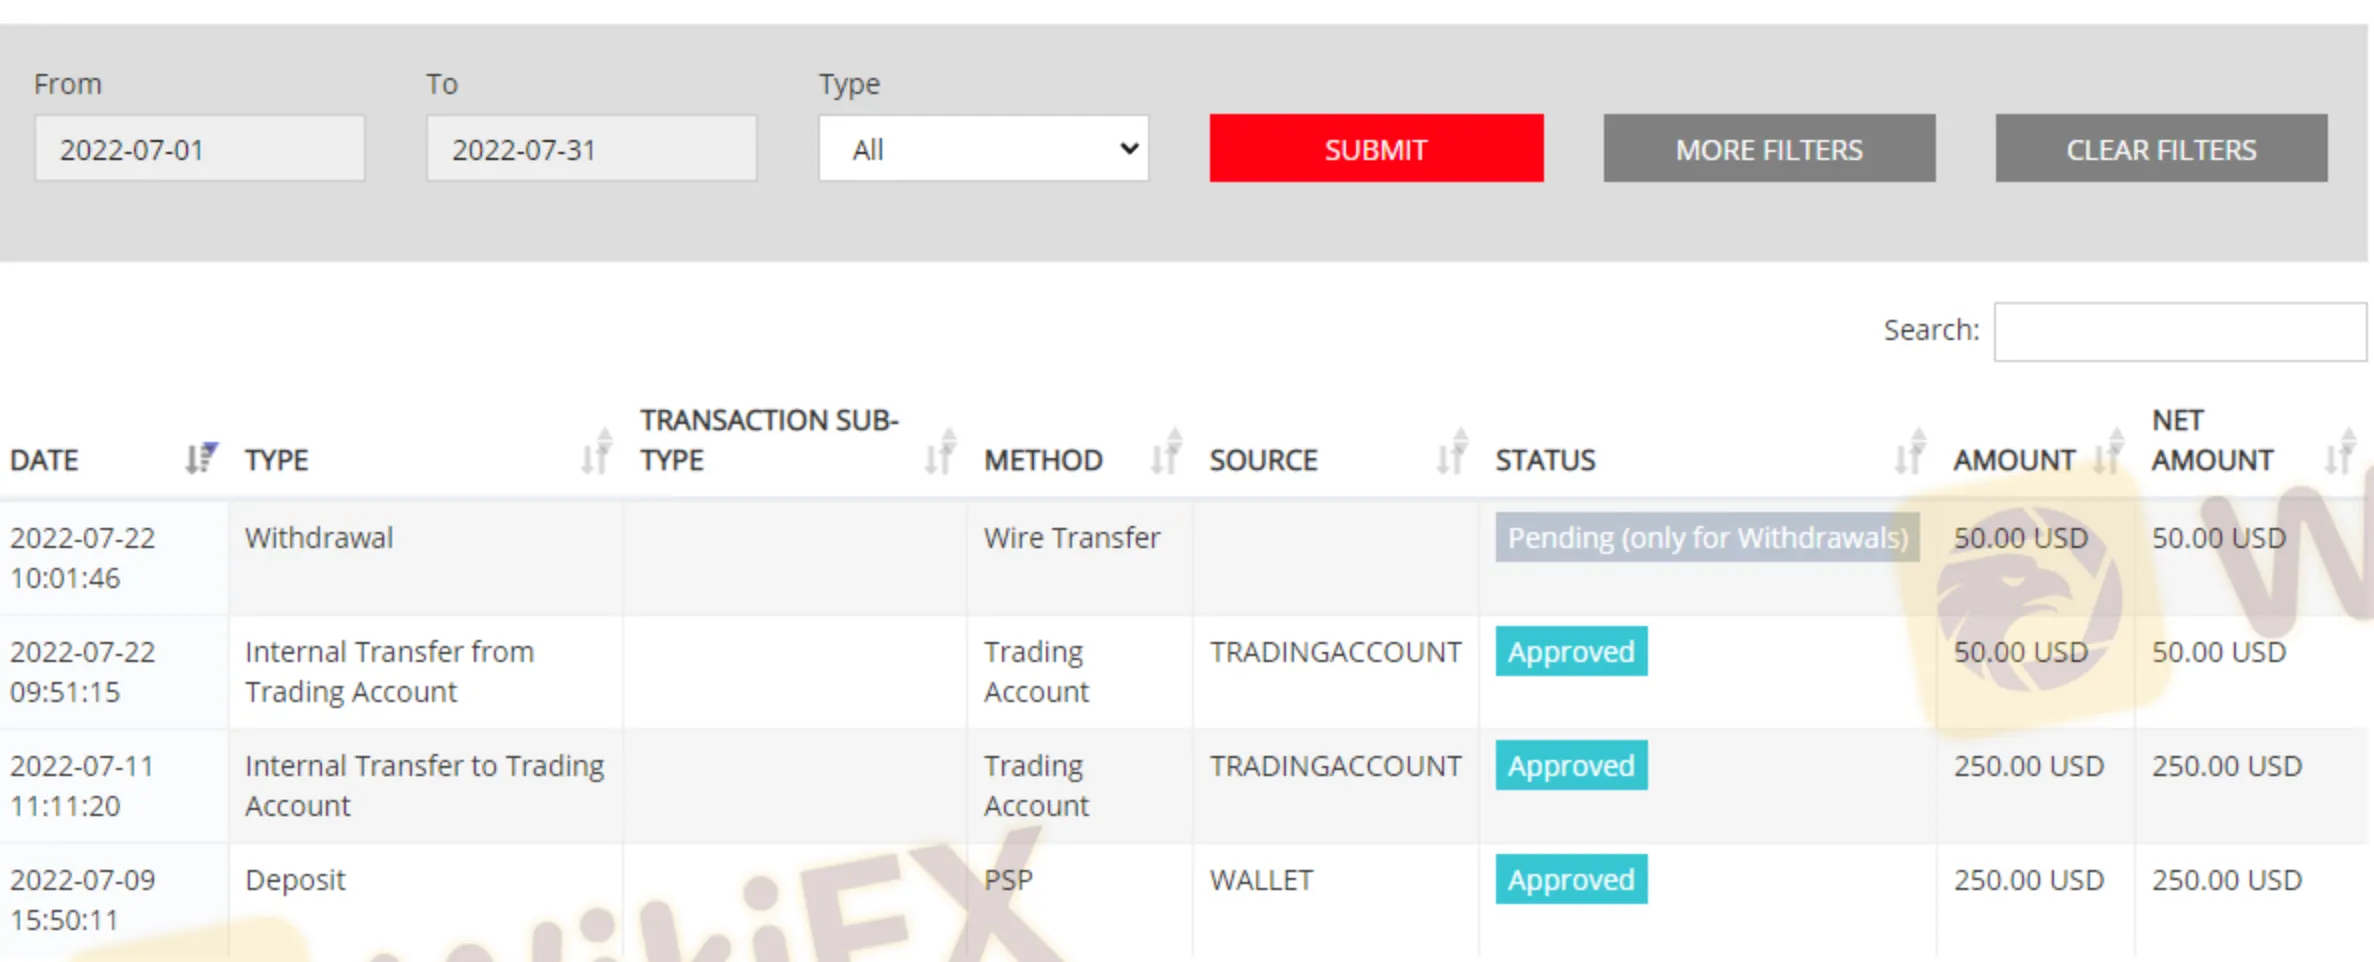Focus the From date field
This screenshot has width=2374, height=962.
pyautogui.click(x=200, y=148)
